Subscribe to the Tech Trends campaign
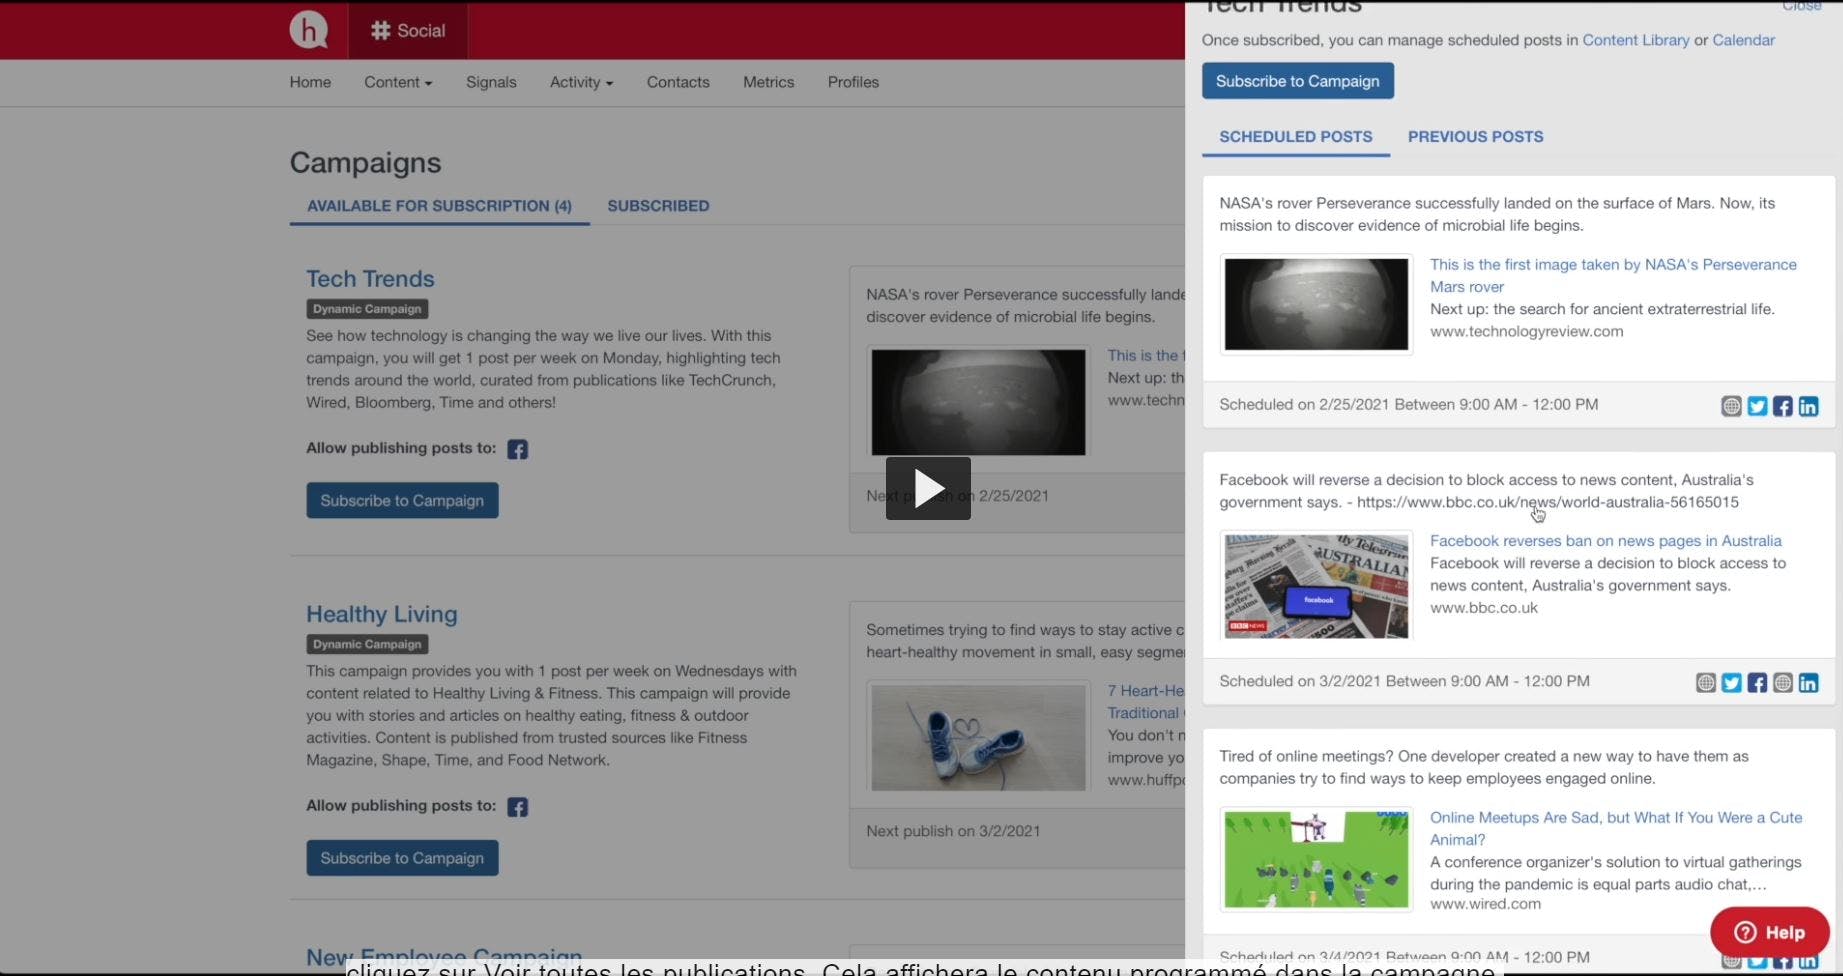This screenshot has width=1843, height=976. click(x=402, y=500)
